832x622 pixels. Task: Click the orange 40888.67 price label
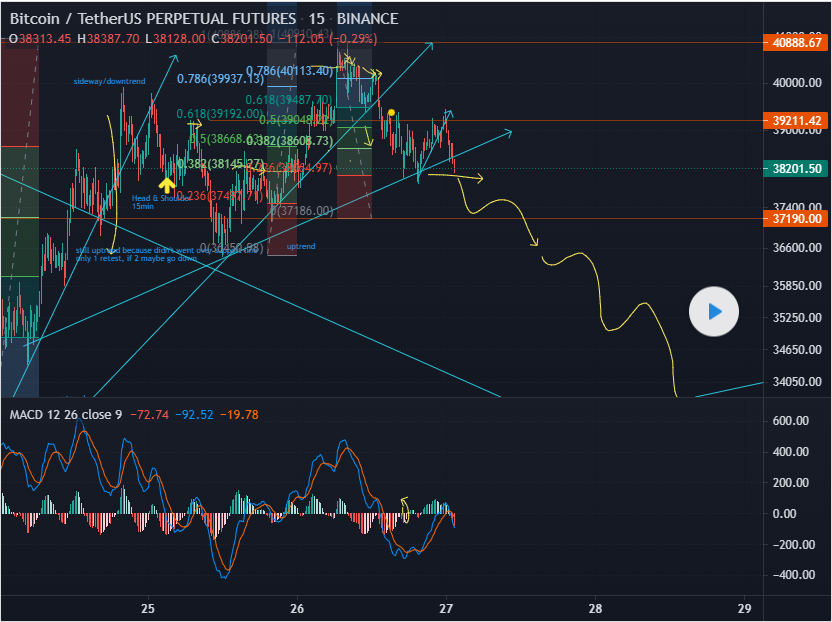coord(796,42)
